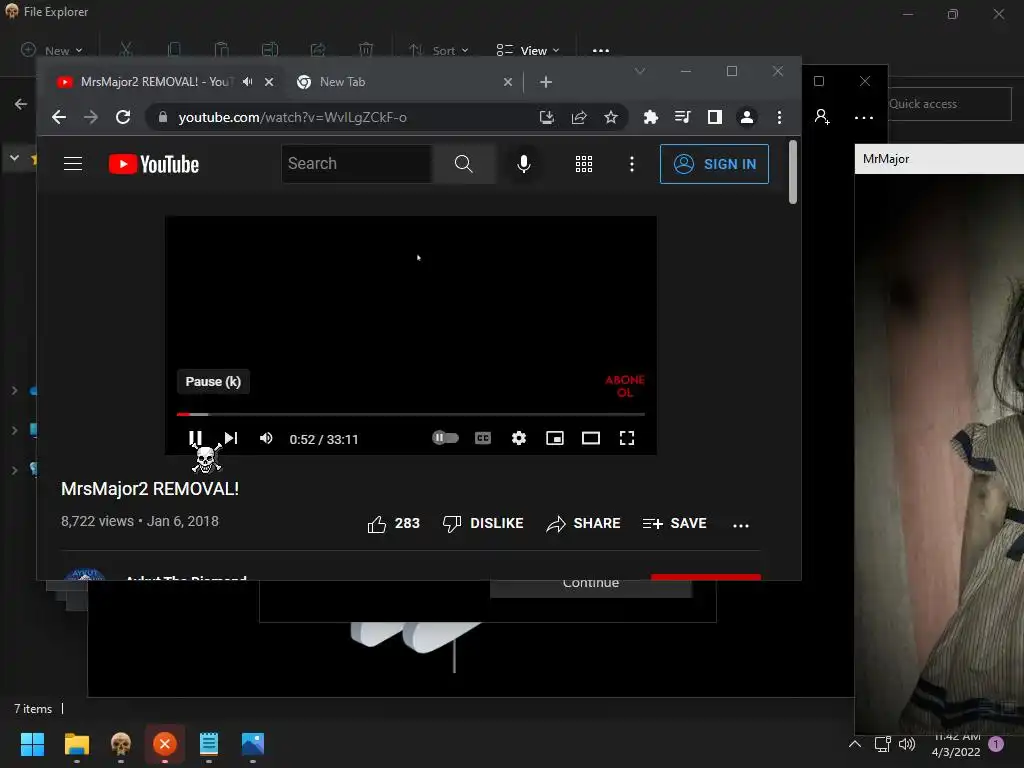This screenshot has width=1024, height=768.
Task: Switch video to theater mode
Action: click(590, 438)
